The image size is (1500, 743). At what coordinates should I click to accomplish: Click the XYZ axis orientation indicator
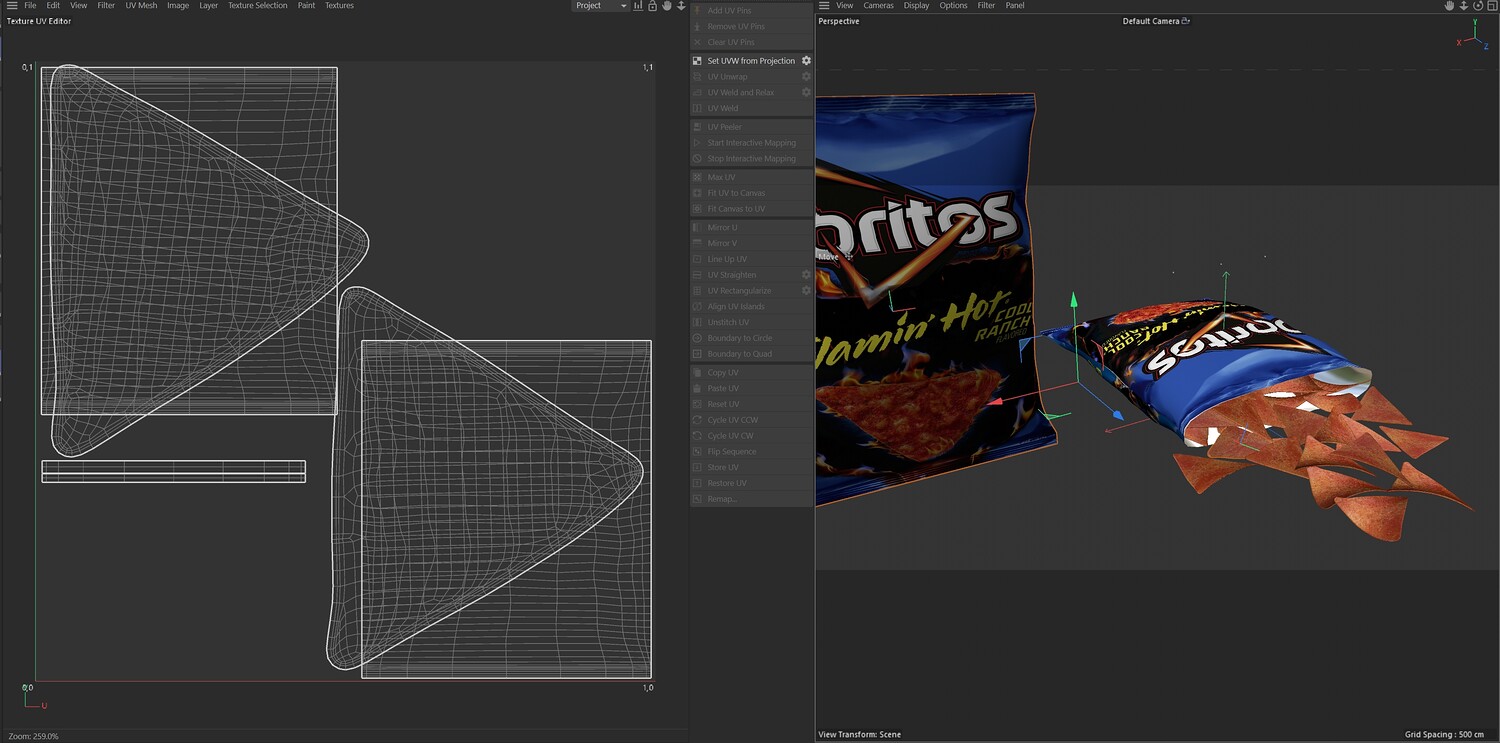click(x=1474, y=36)
